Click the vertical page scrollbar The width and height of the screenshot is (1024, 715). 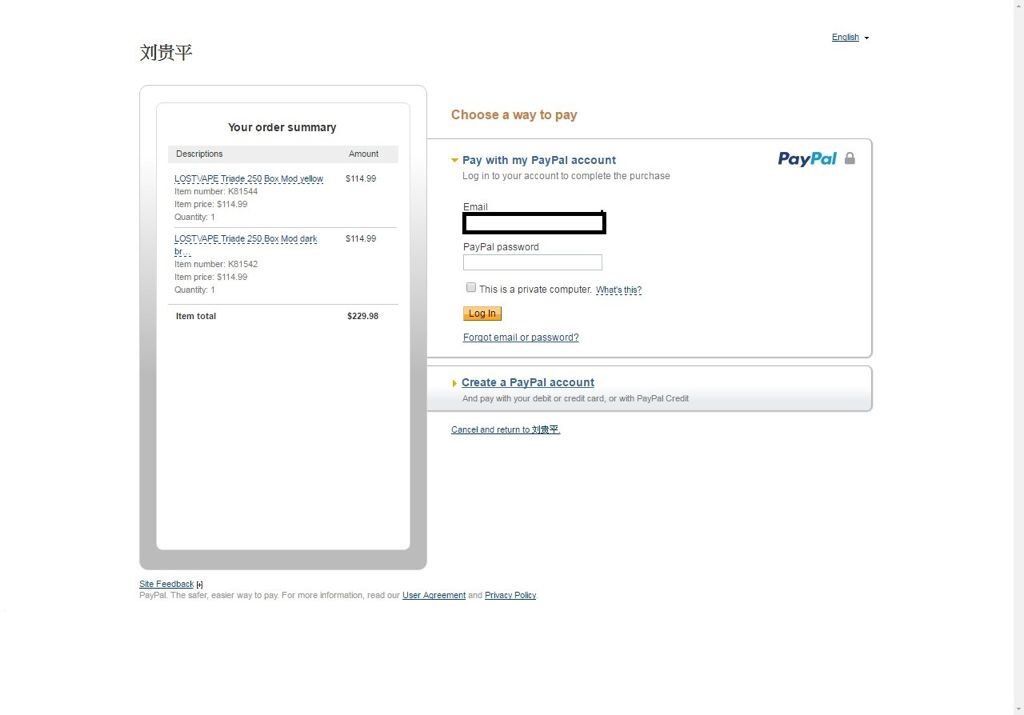(x=1019, y=357)
